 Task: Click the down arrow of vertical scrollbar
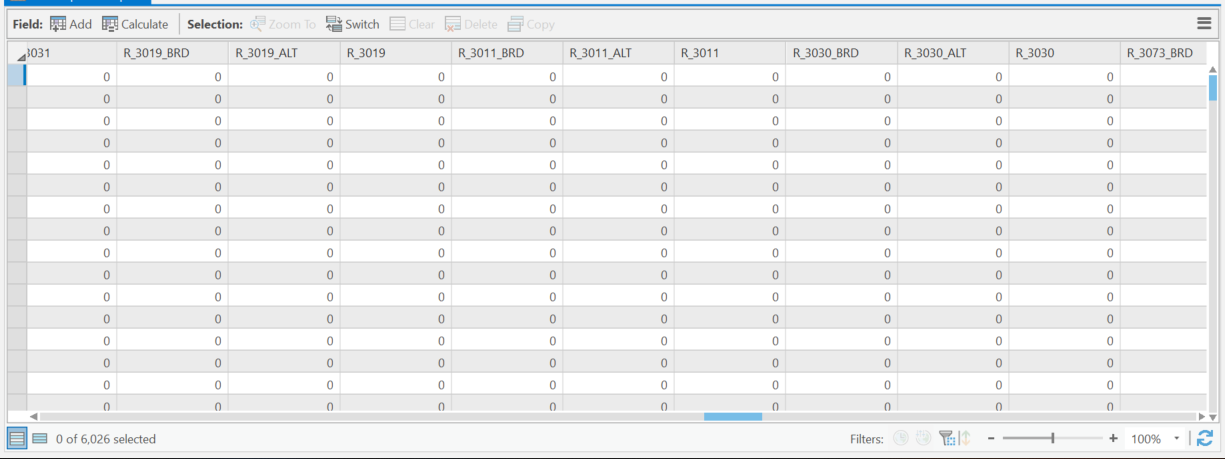1213,415
